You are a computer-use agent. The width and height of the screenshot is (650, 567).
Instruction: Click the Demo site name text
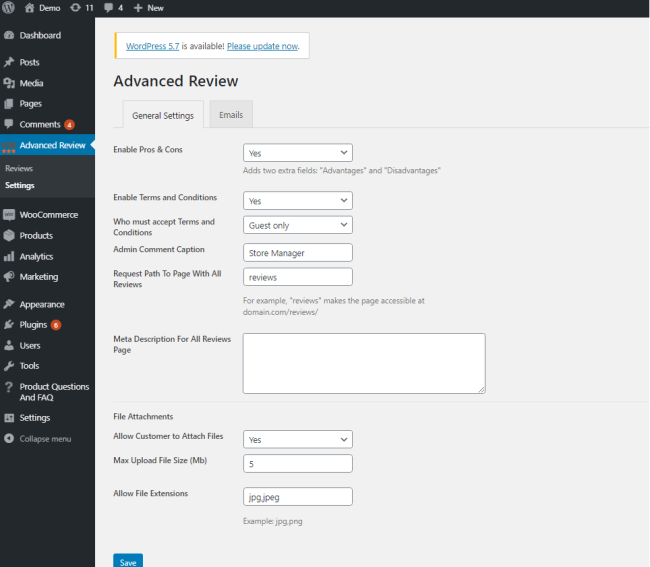coord(50,8)
